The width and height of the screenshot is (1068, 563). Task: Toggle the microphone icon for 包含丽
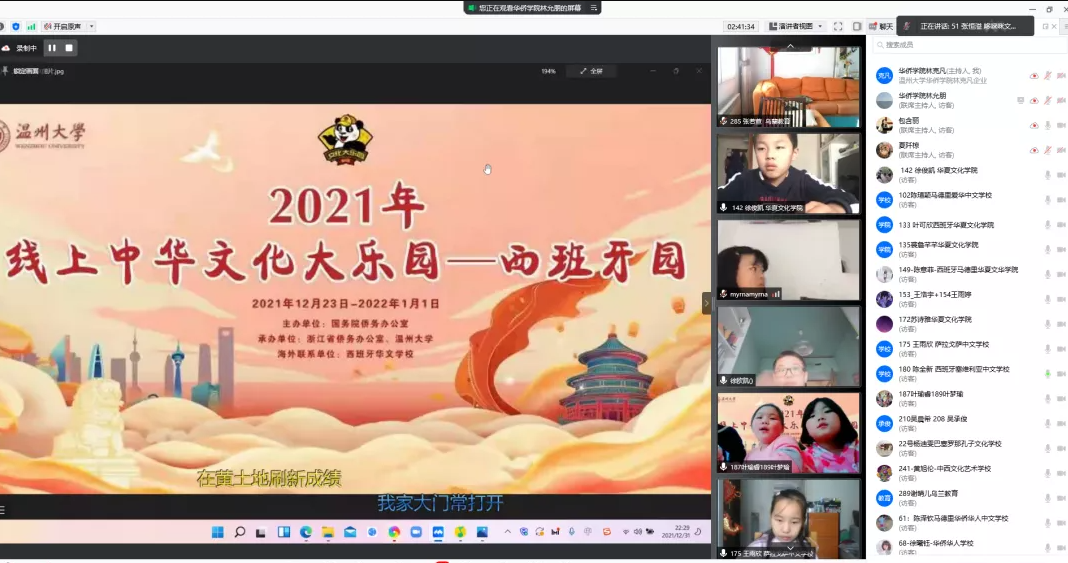coord(1048,125)
